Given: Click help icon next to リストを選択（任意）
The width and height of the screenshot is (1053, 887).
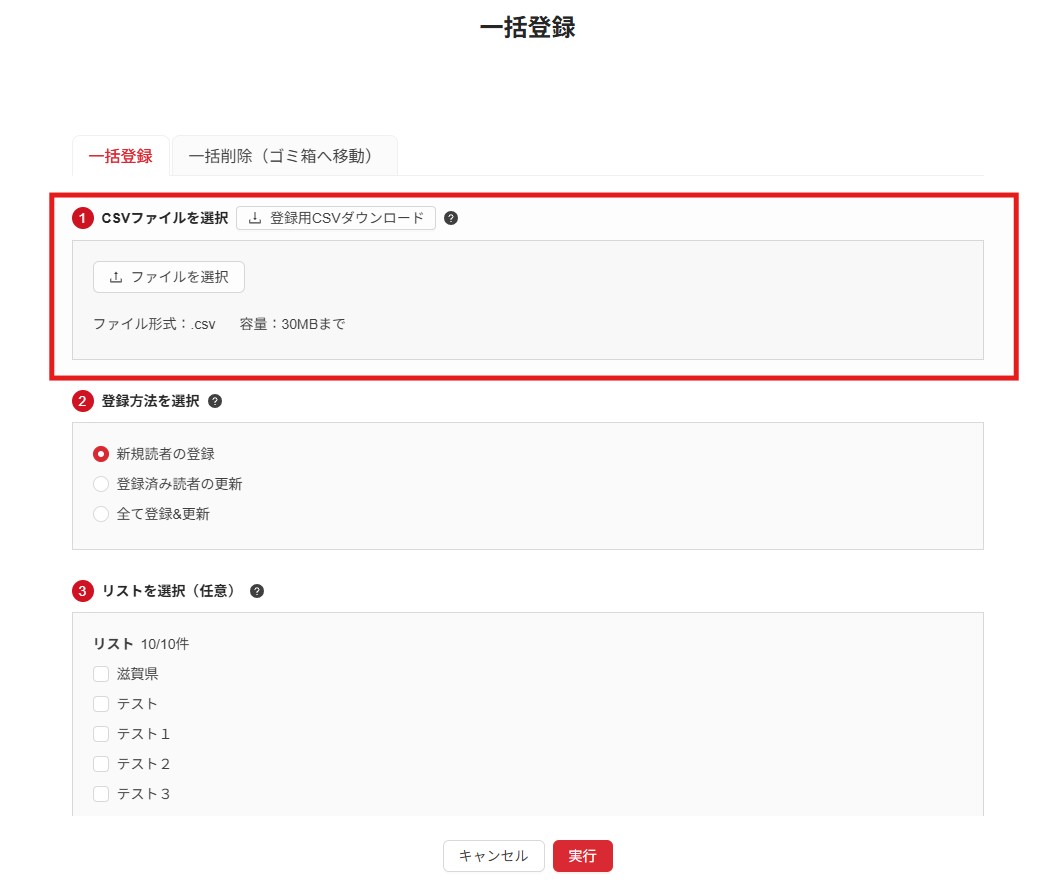Looking at the screenshot, I should point(257,591).
